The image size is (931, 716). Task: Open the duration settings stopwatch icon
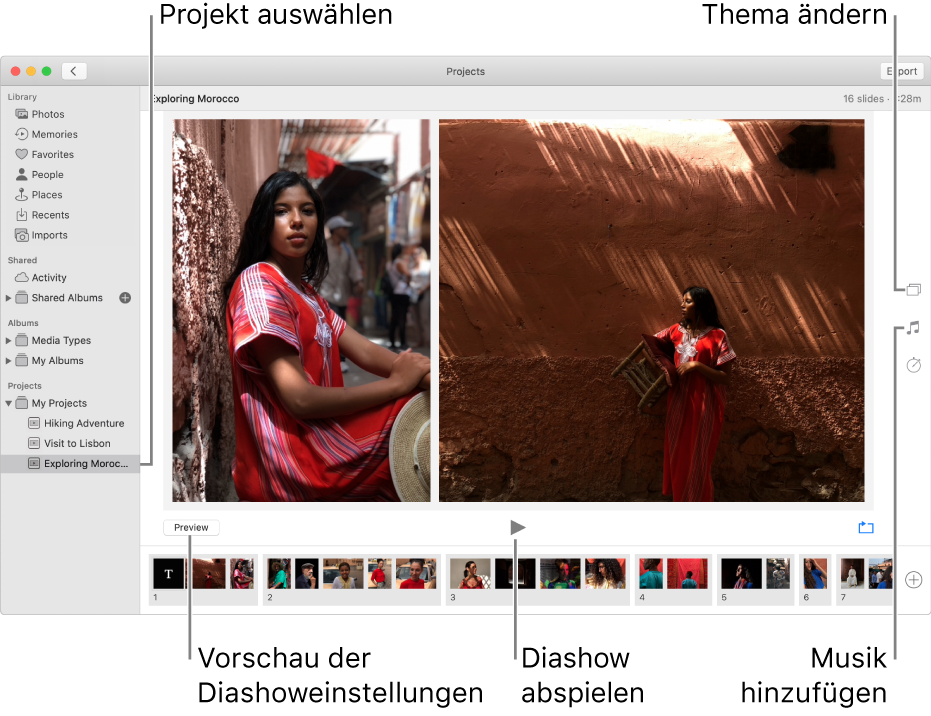913,365
